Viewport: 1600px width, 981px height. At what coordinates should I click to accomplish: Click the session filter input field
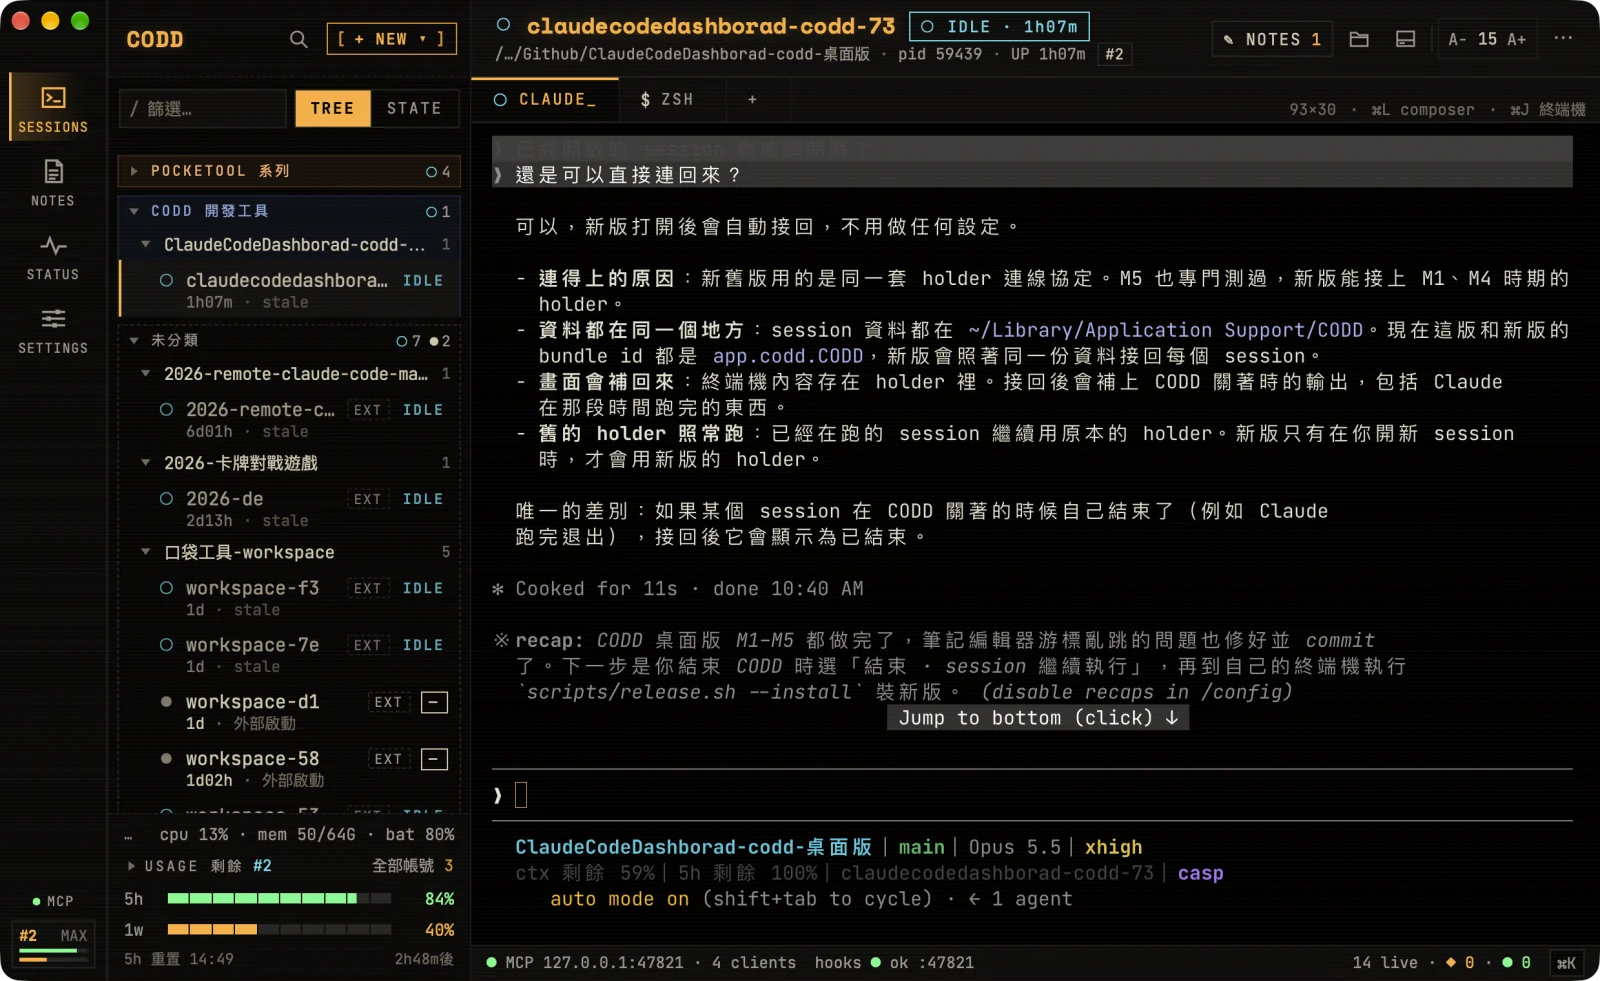(x=203, y=108)
